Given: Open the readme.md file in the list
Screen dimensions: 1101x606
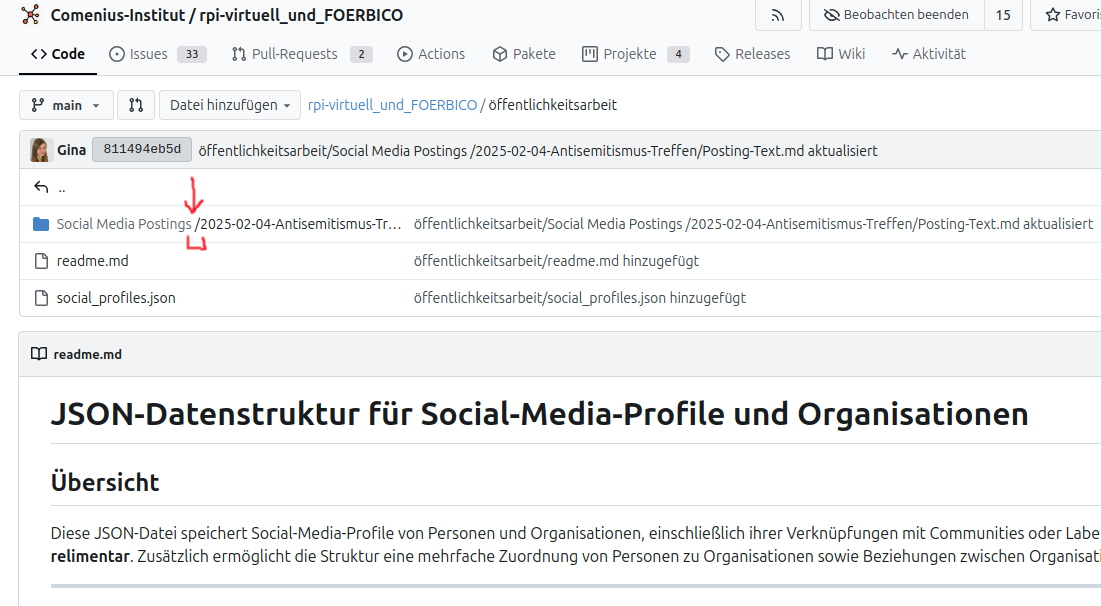Looking at the screenshot, I should 92,261.
